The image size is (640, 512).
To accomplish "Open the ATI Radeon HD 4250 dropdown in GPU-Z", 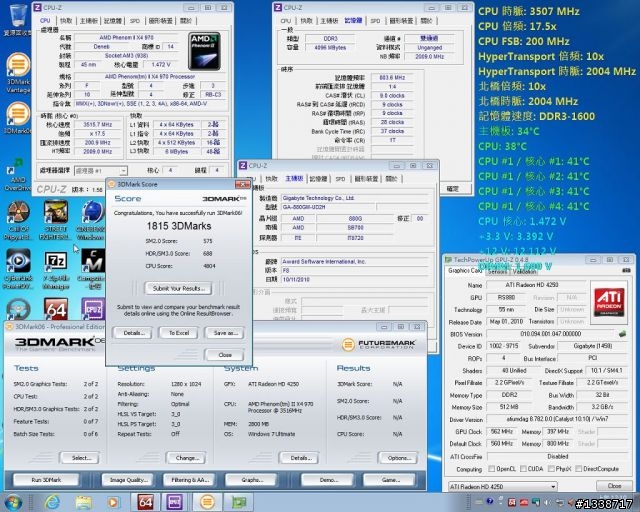I will pos(502,486).
